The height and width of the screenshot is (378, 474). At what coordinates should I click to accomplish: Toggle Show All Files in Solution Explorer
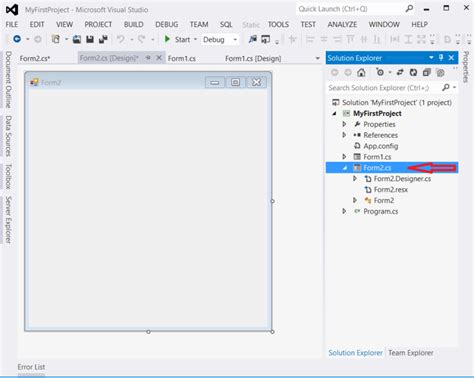[x=440, y=72]
